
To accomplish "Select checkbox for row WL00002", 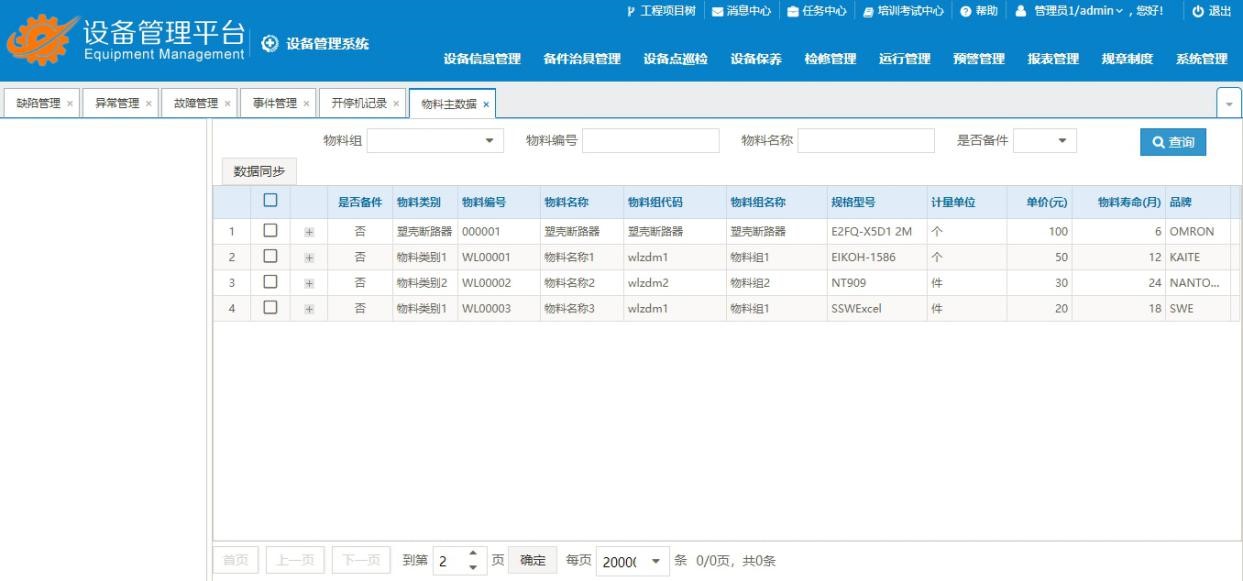I will click(x=270, y=282).
